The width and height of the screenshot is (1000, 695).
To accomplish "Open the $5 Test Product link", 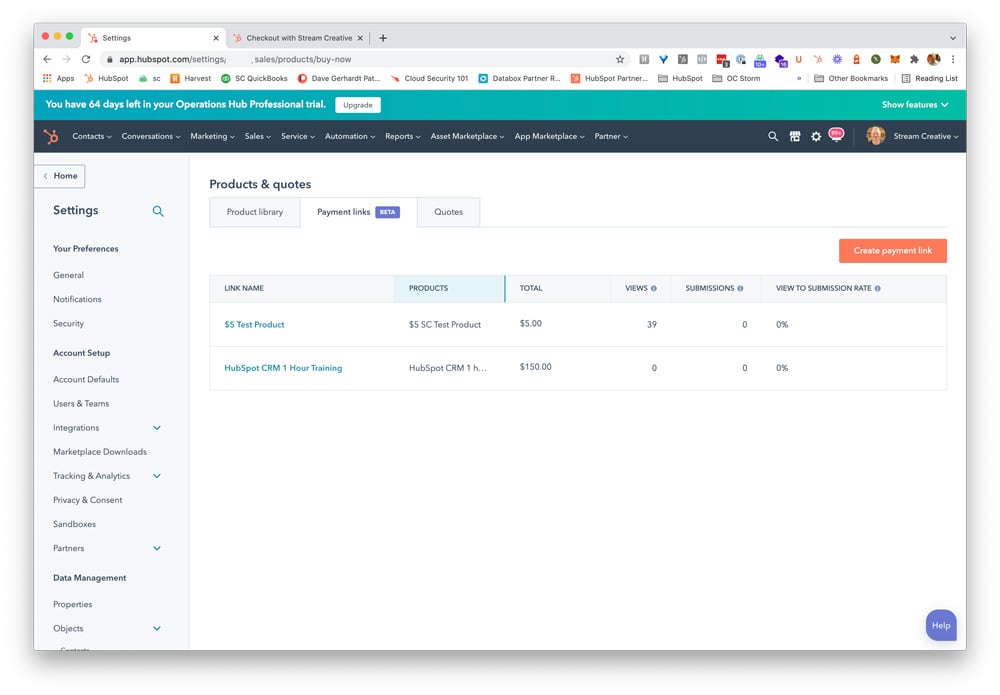I will pos(253,323).
